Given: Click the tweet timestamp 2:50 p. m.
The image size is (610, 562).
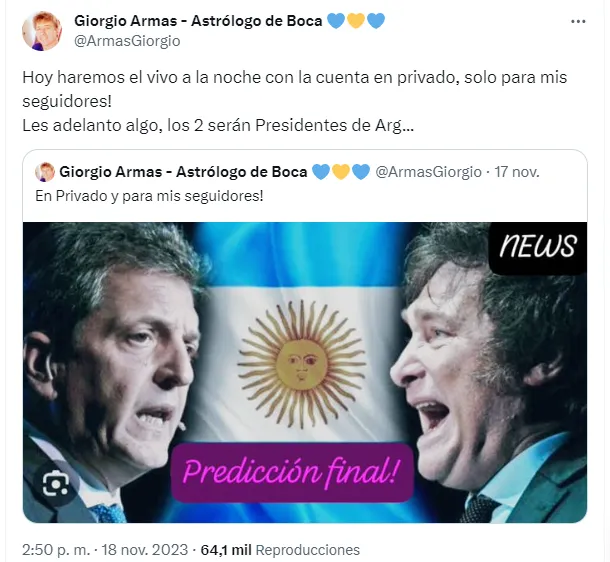Looking at the screenshot, I should tap(56, 550).
